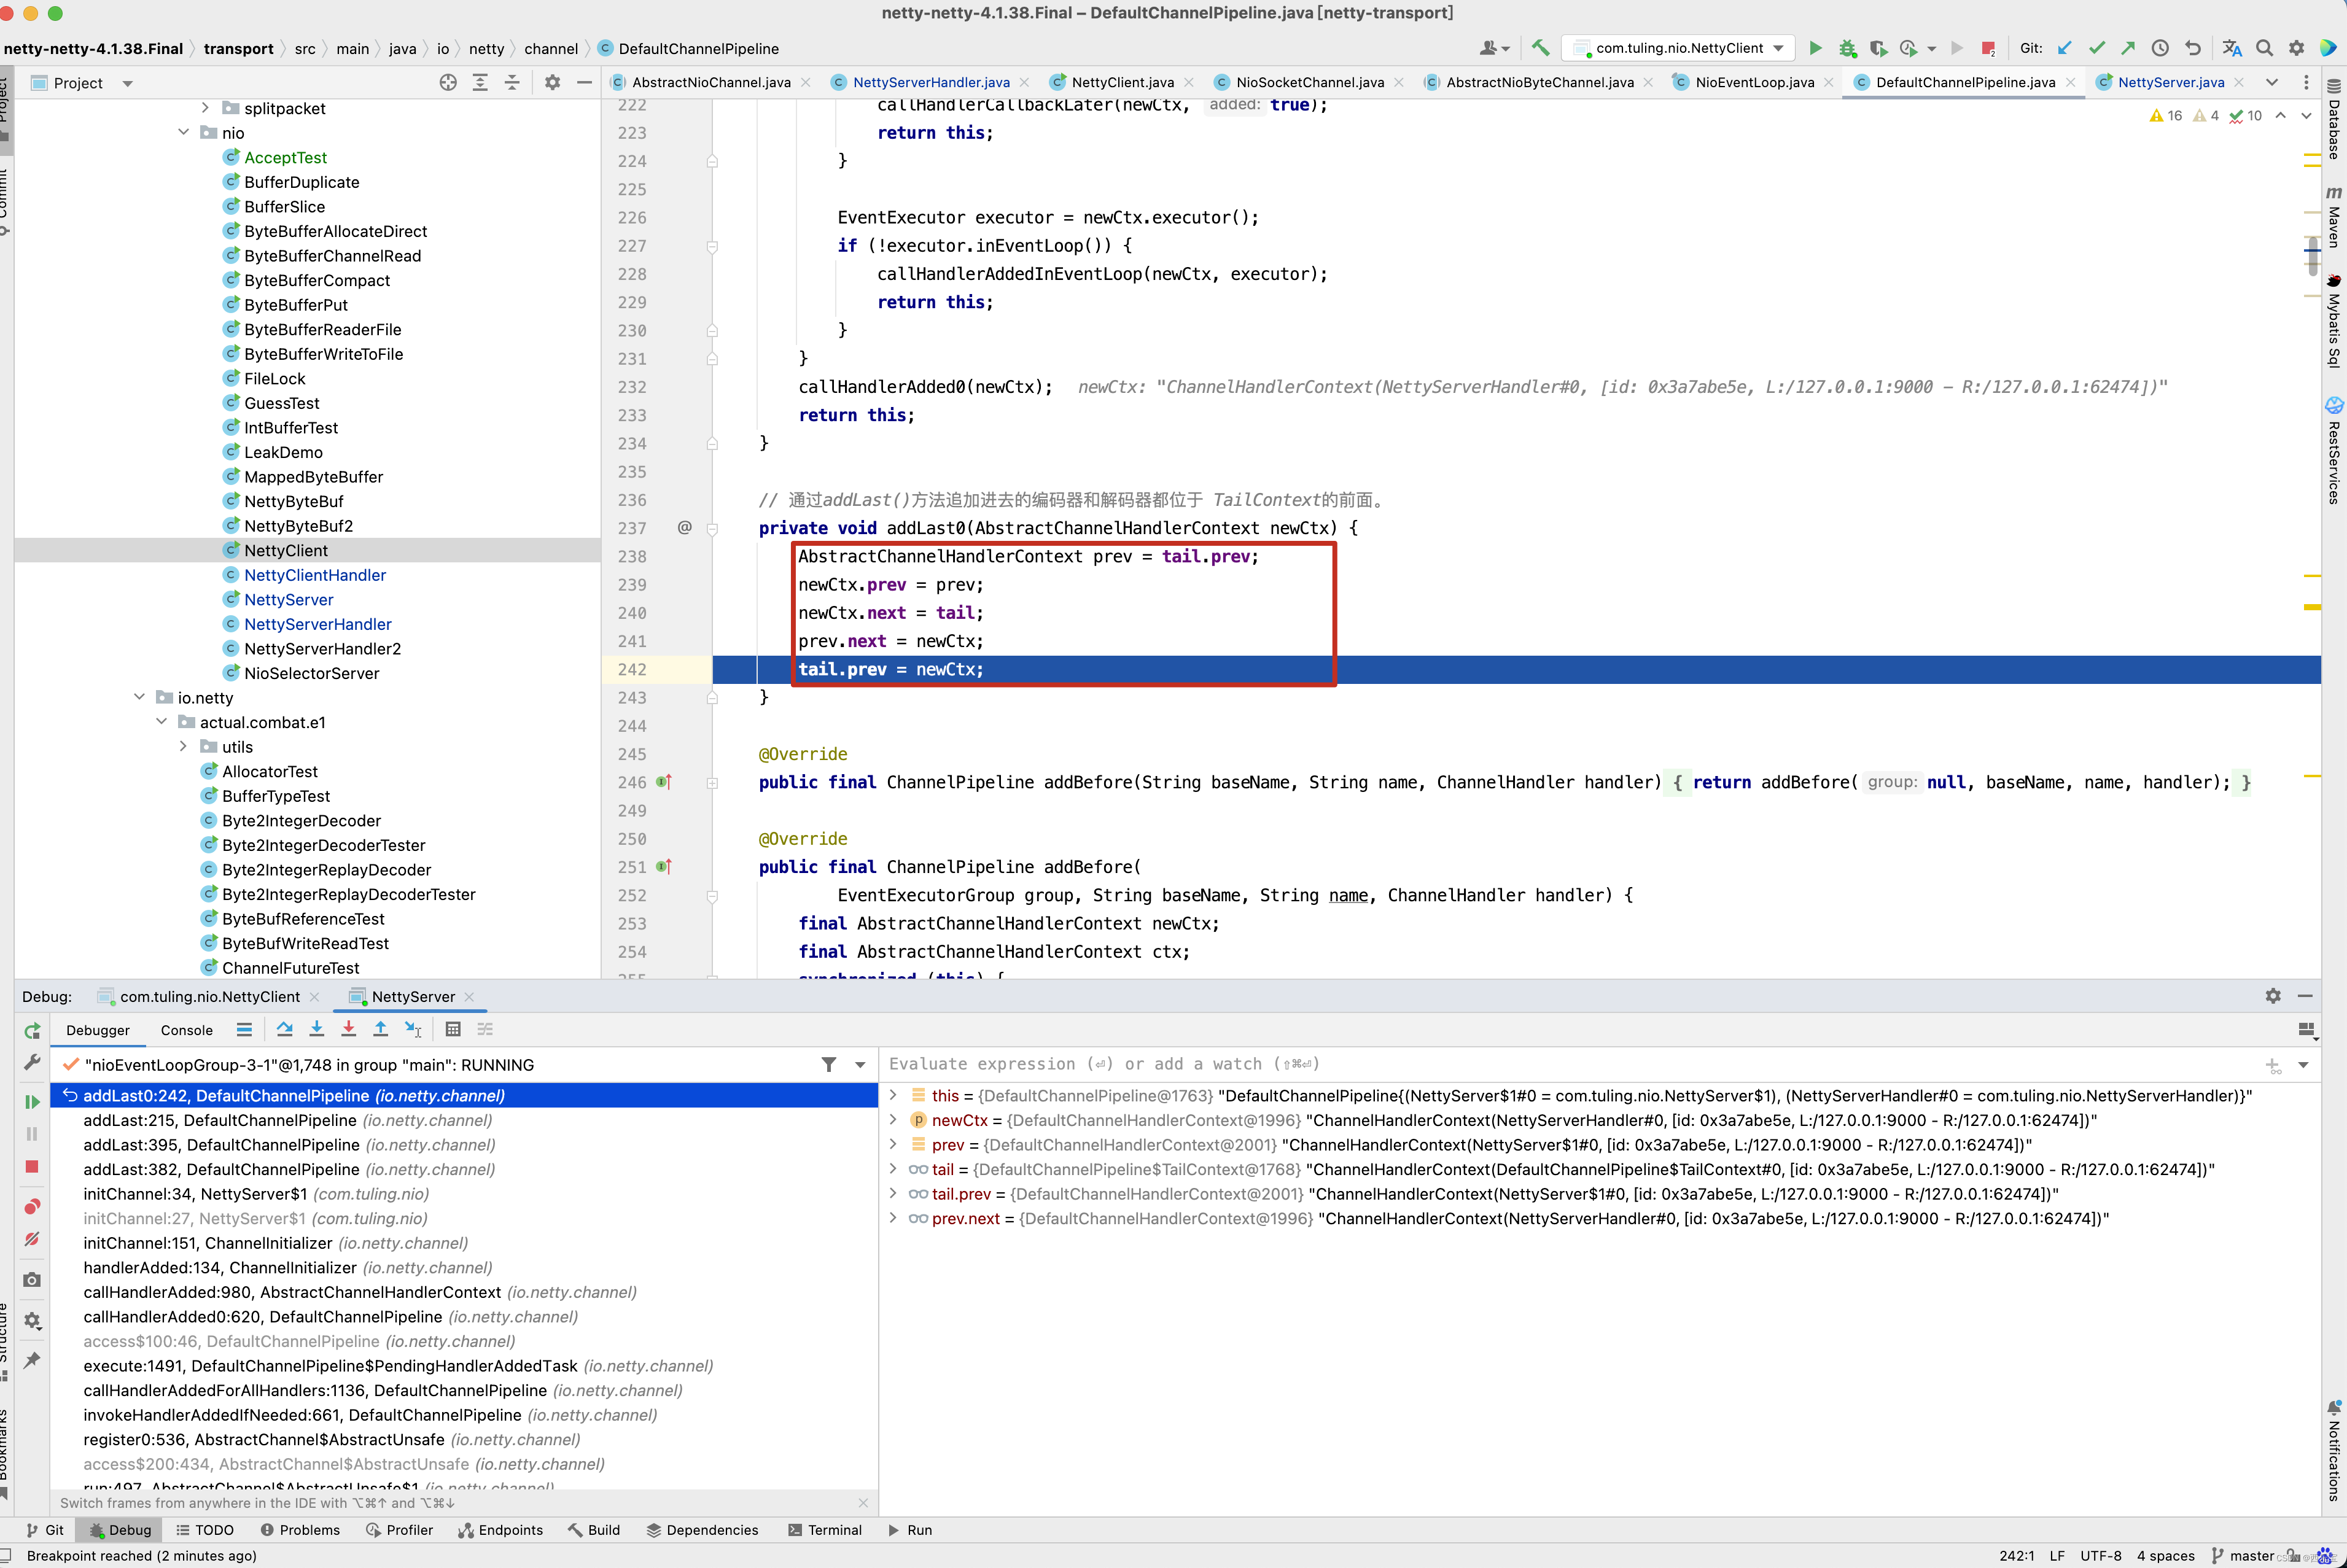
Task: Collapse the nio folder in project tree
Action: [x=183, y=133]
